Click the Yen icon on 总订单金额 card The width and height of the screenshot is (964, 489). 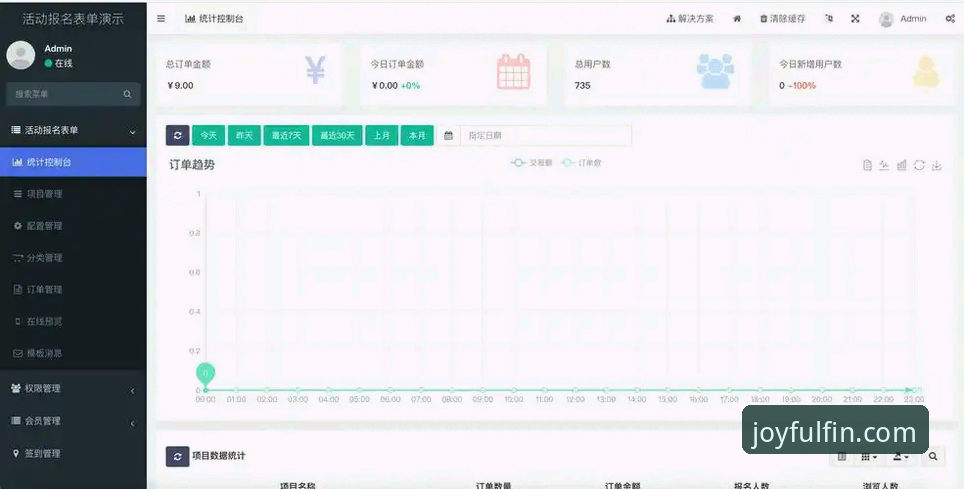pyautogui.click(x=315, y=70)
